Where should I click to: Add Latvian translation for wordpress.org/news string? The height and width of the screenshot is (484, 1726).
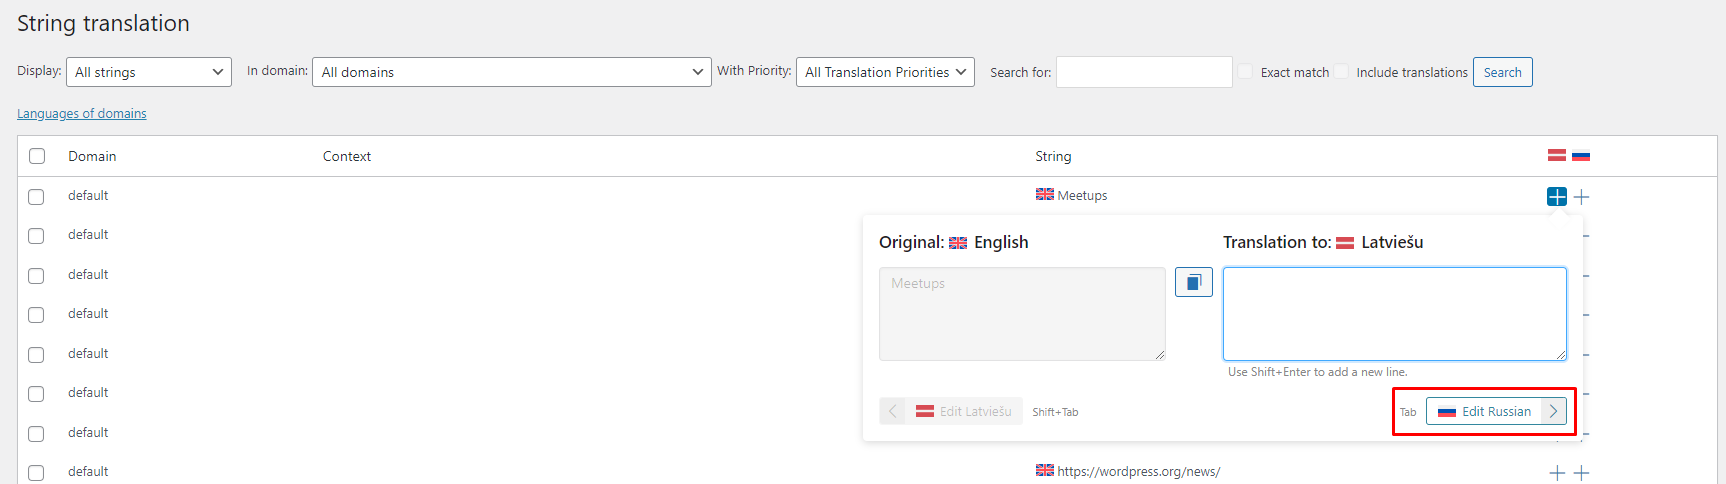1556,473
